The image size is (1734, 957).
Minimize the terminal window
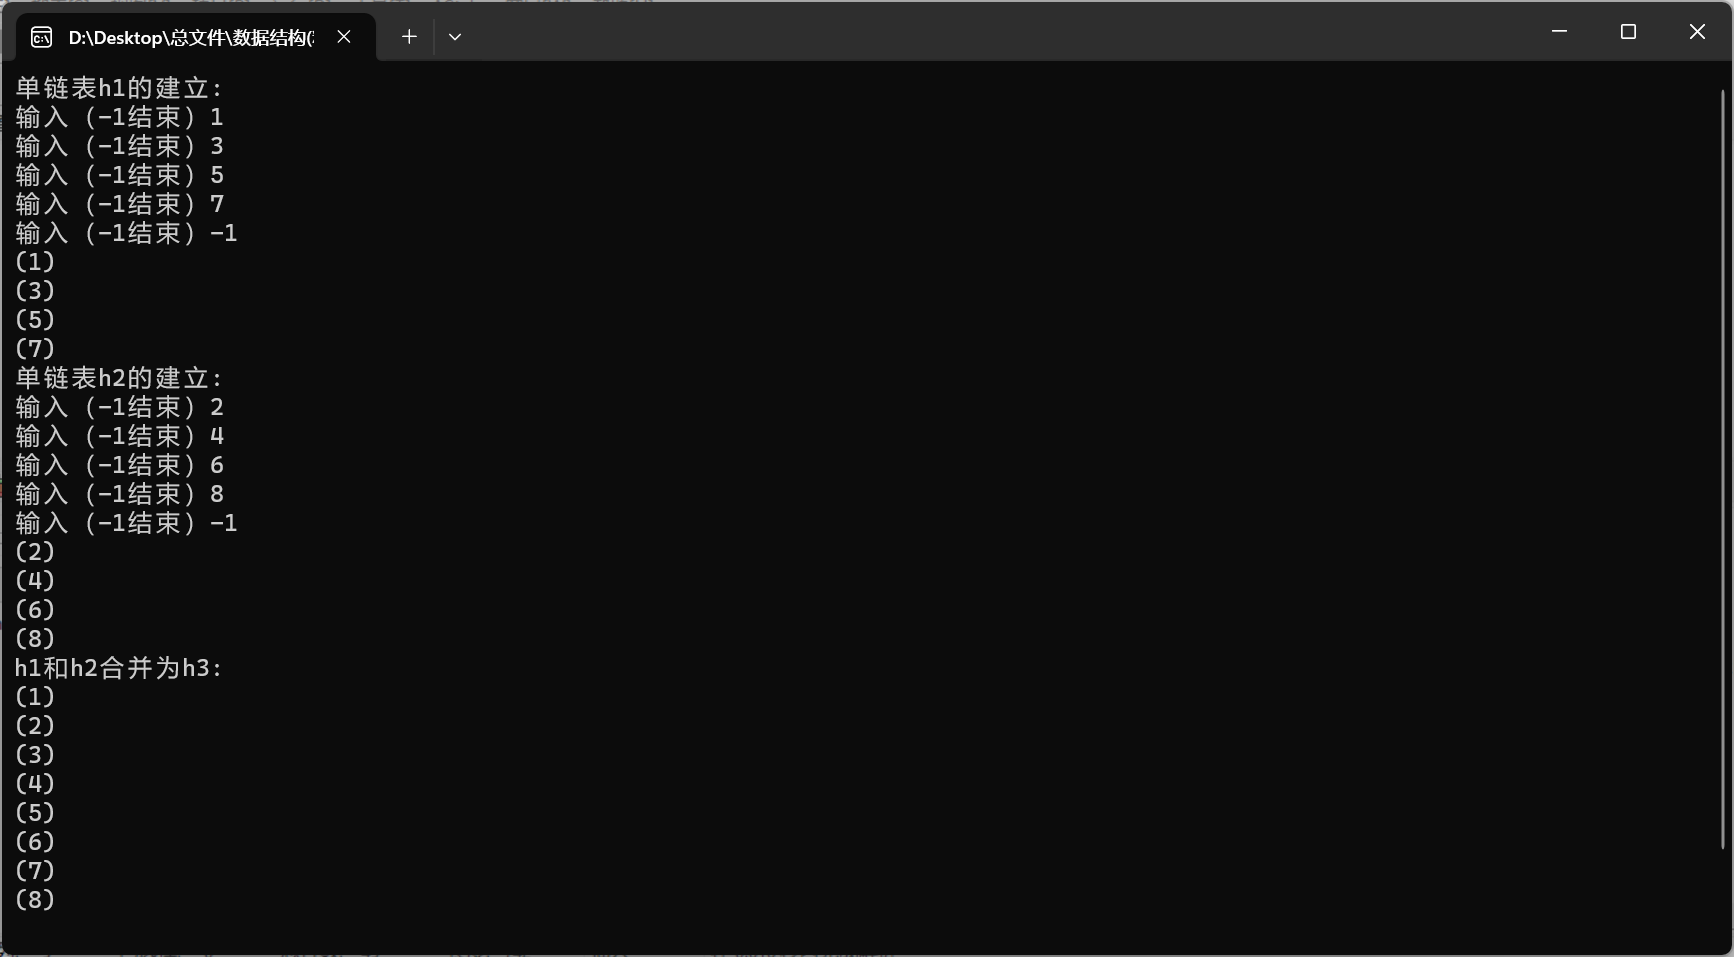point(1559,32)
